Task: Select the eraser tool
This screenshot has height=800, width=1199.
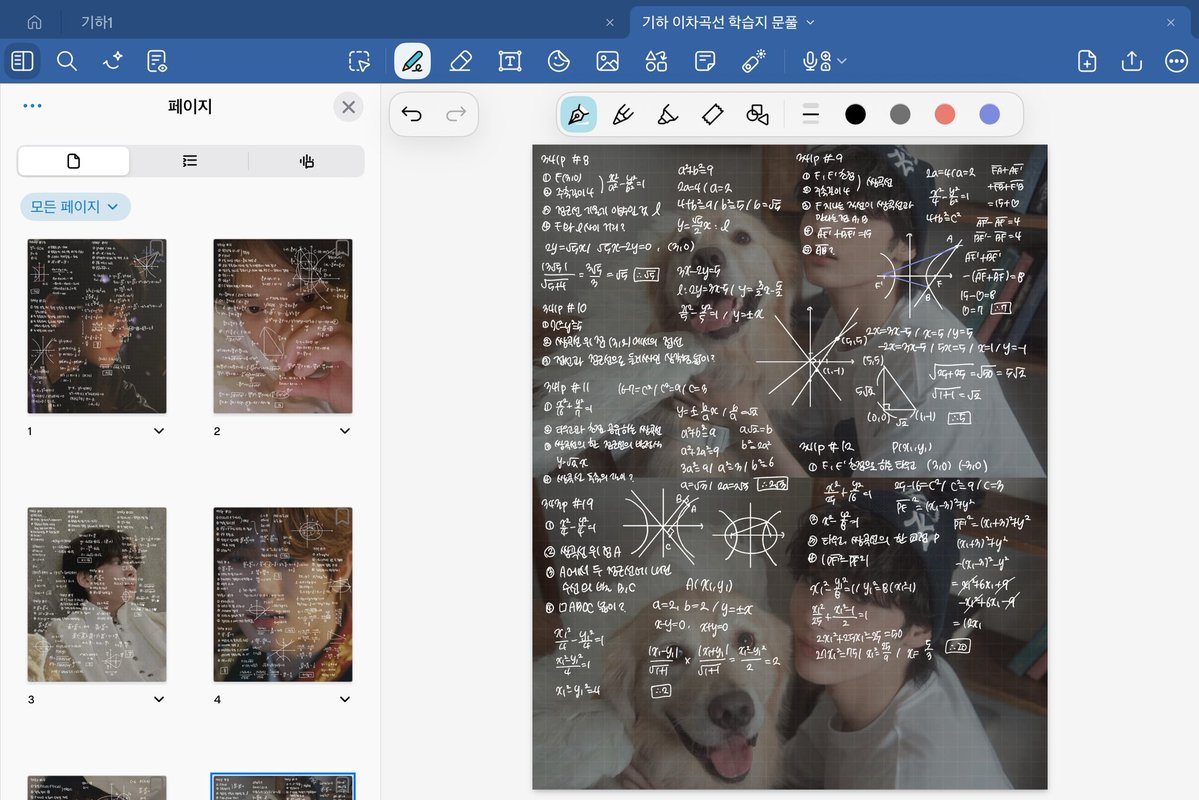Action: point(460,61)
